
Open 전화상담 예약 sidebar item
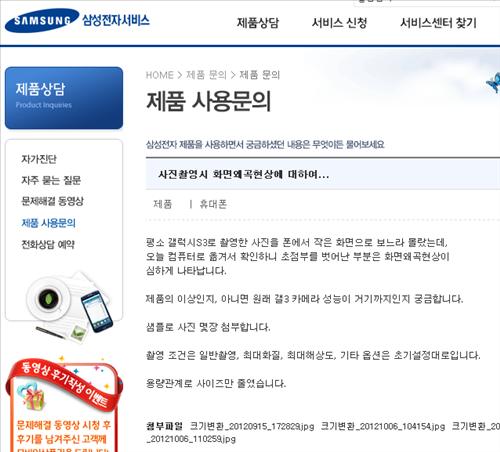tap(48, 244)
